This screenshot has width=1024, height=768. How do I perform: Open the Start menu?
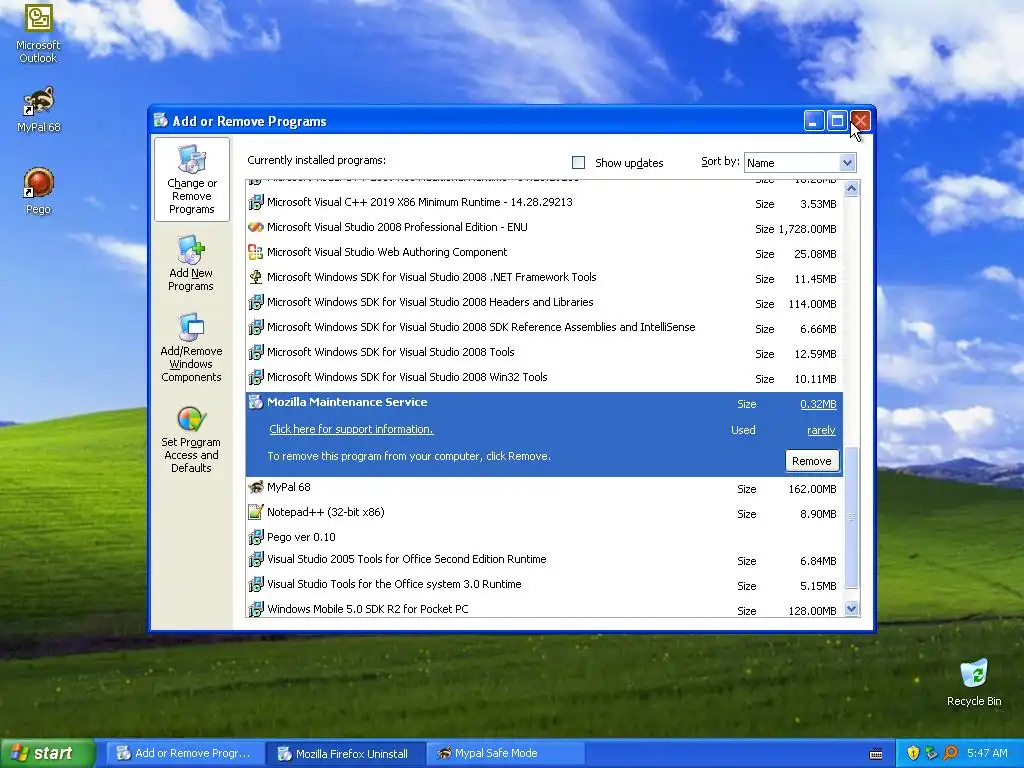click(x=46, y=753)
